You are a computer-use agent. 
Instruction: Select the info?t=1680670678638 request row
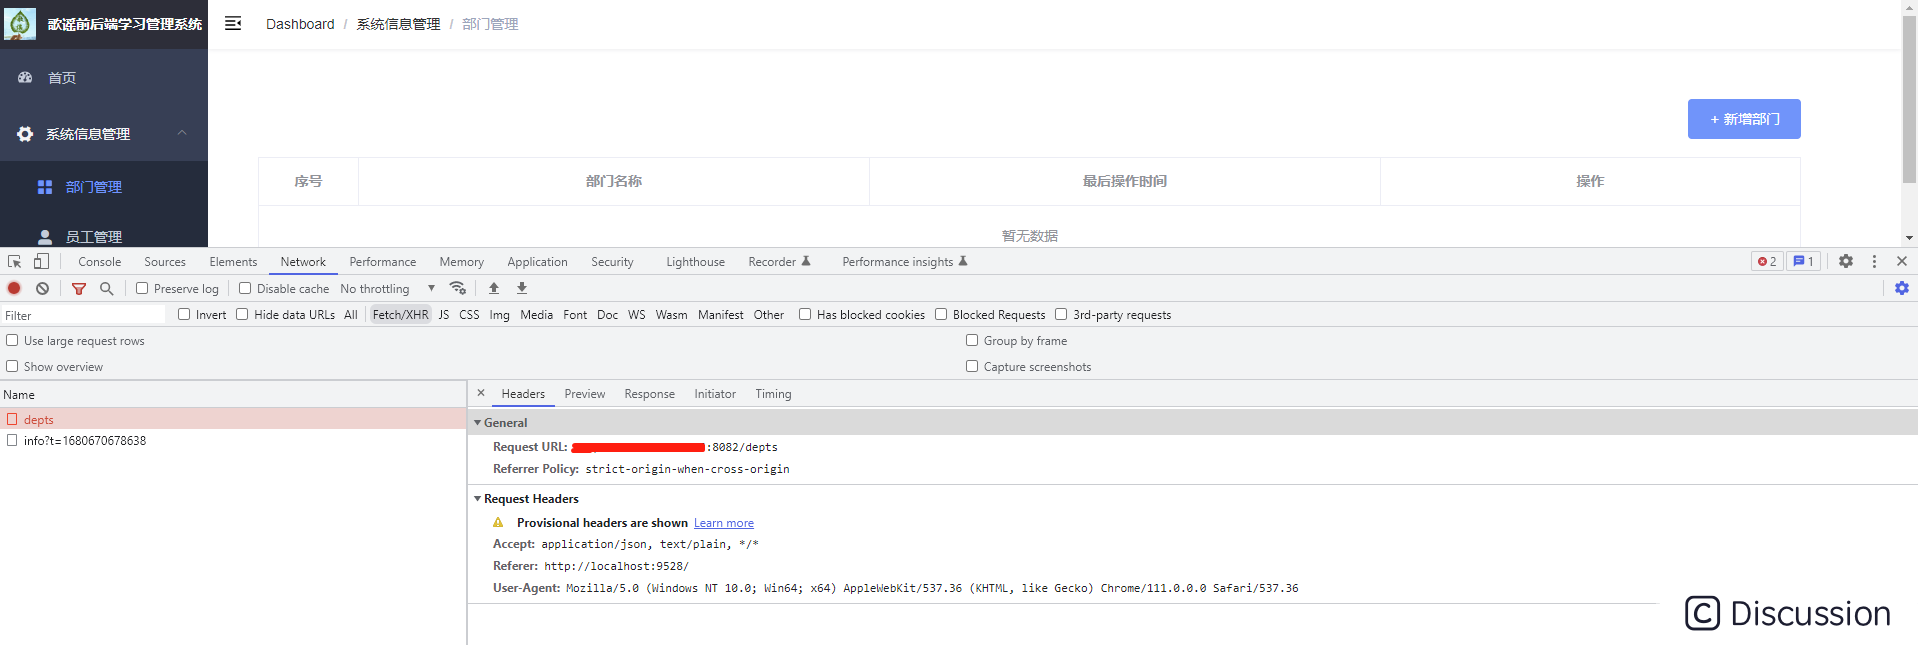pyautogui.click(x=233, y=440)
